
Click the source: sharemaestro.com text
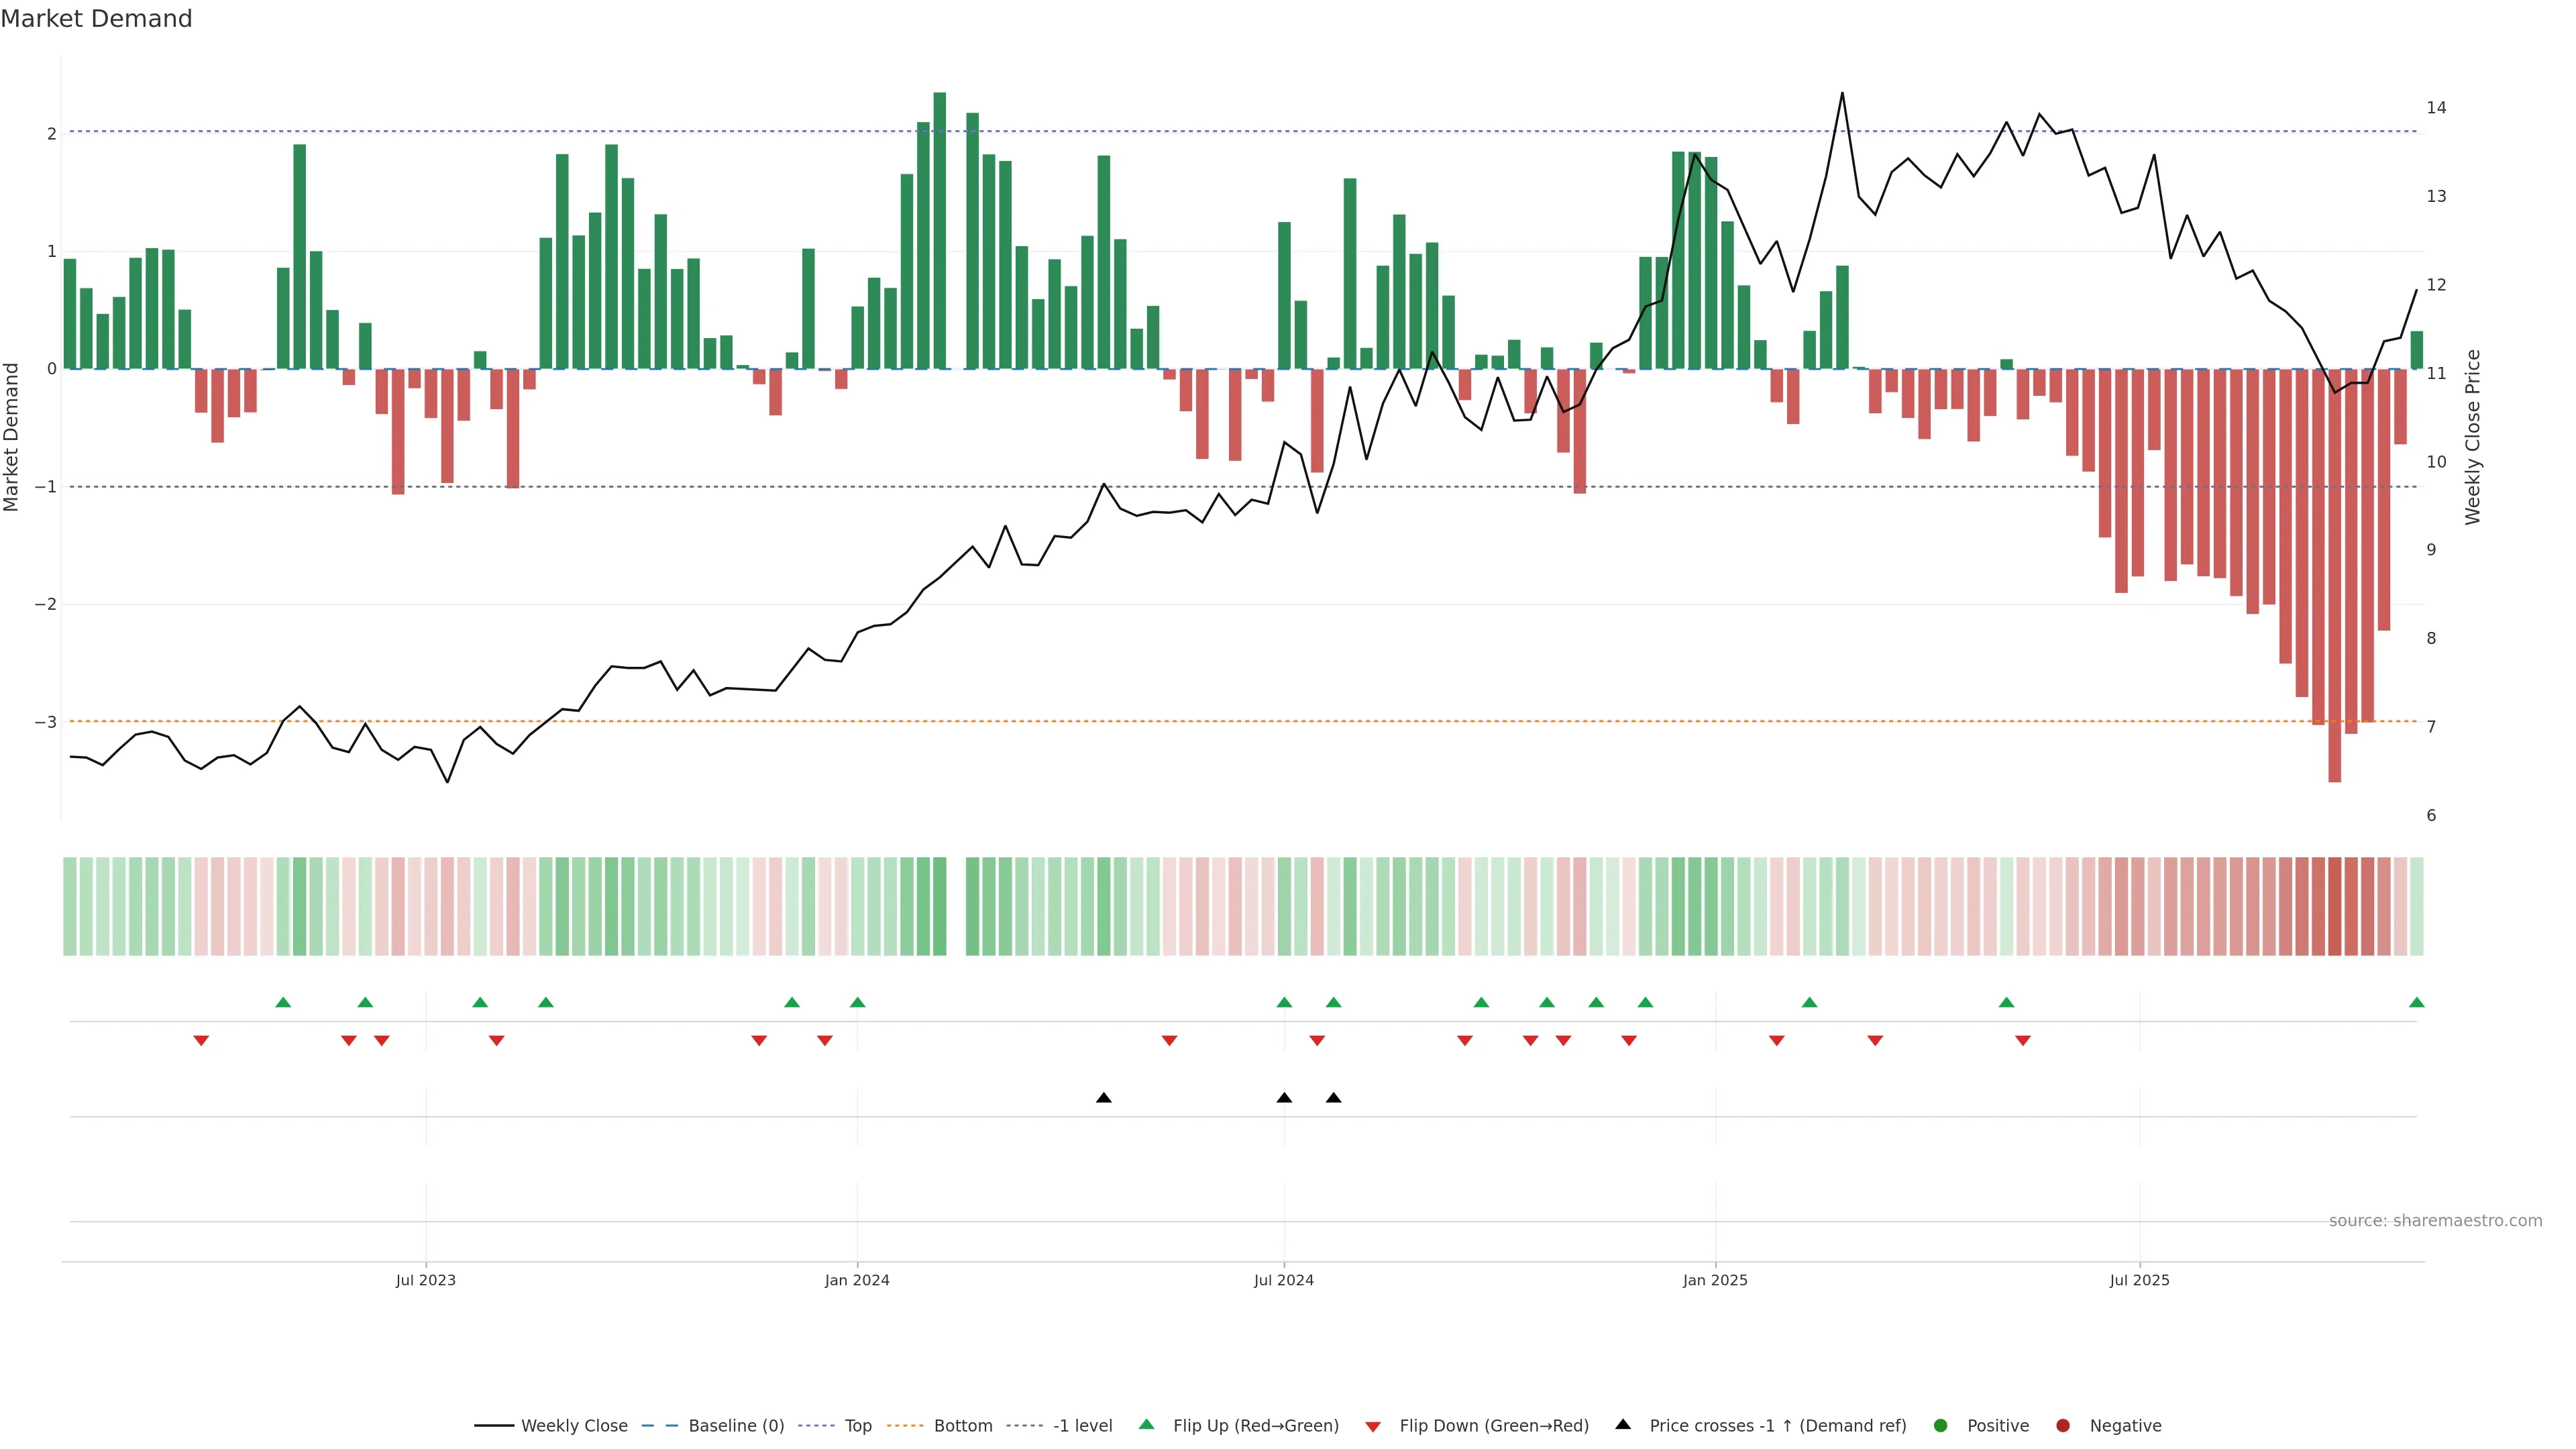pos(2435,1221)
